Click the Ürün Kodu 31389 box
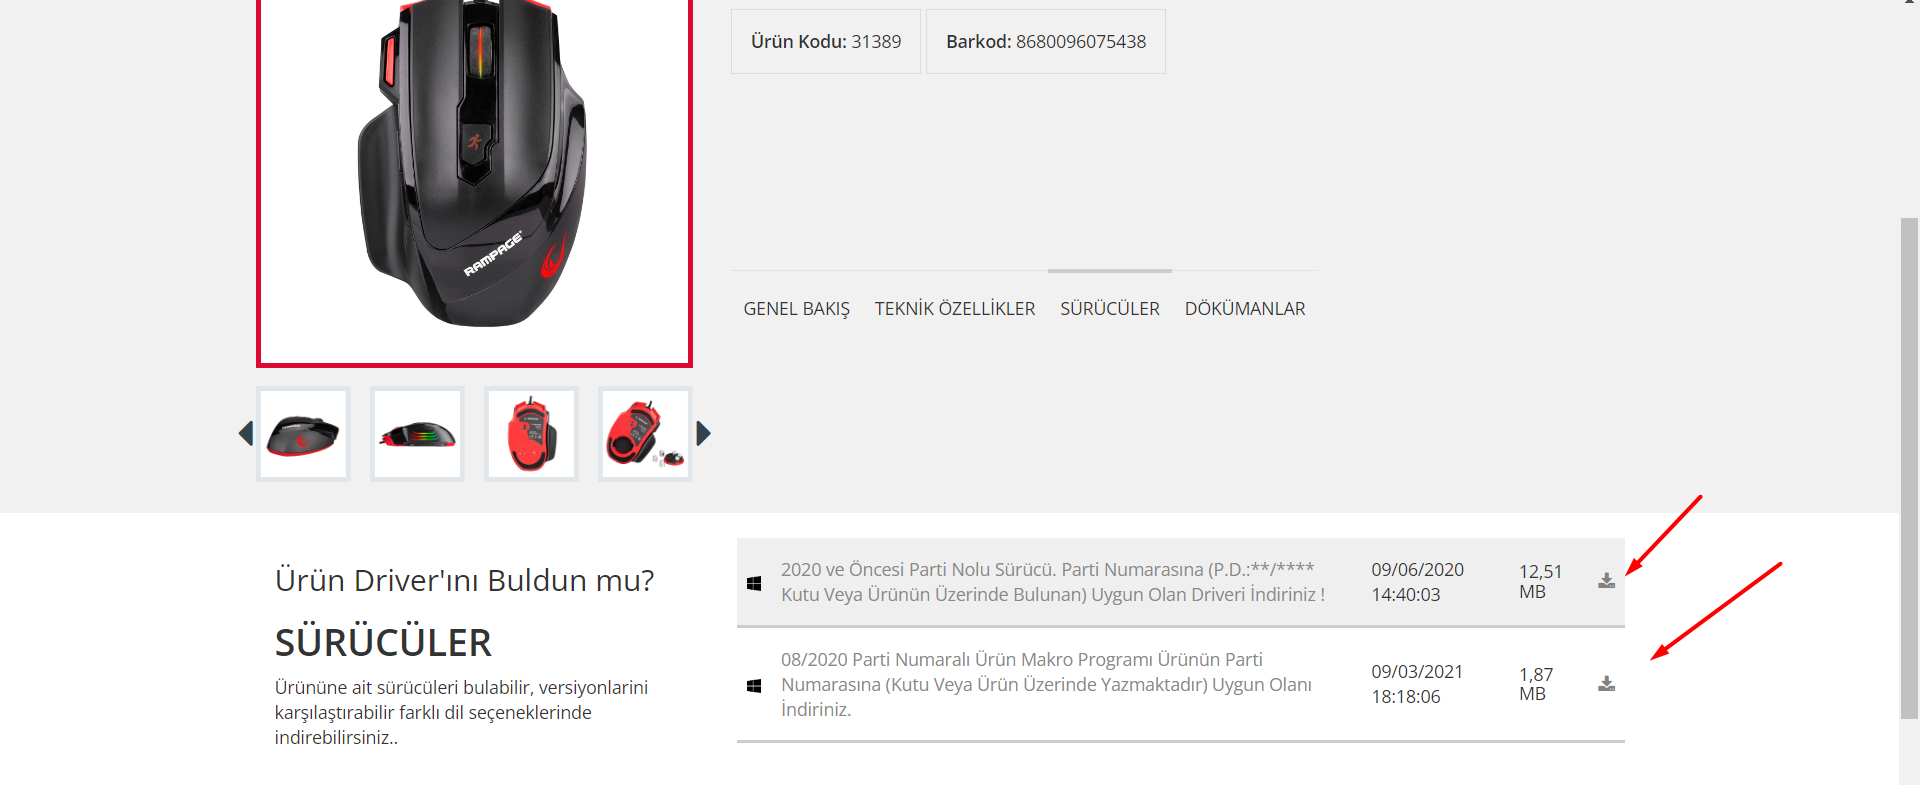The image size is (1920, 785). [826, 41]
